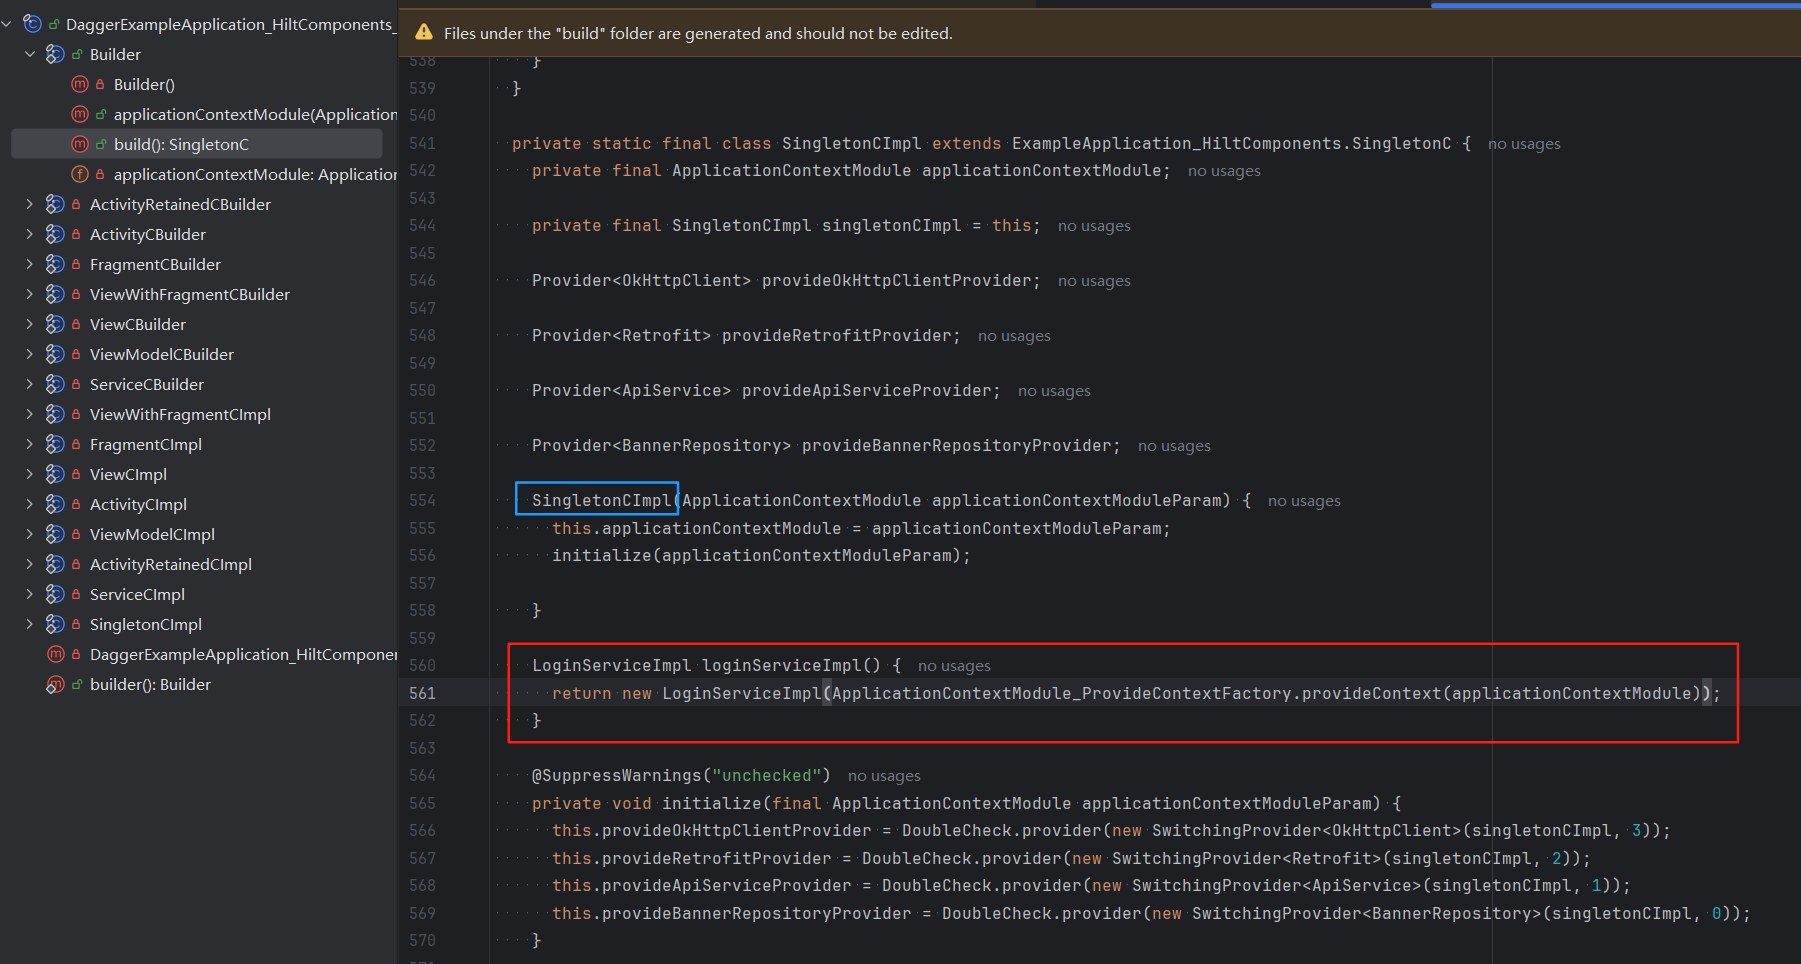The image size is (1801, 964).
Task: Select the ActivityCImpl item in the tree
Action: pyautogui.click(x=138, y=505)
